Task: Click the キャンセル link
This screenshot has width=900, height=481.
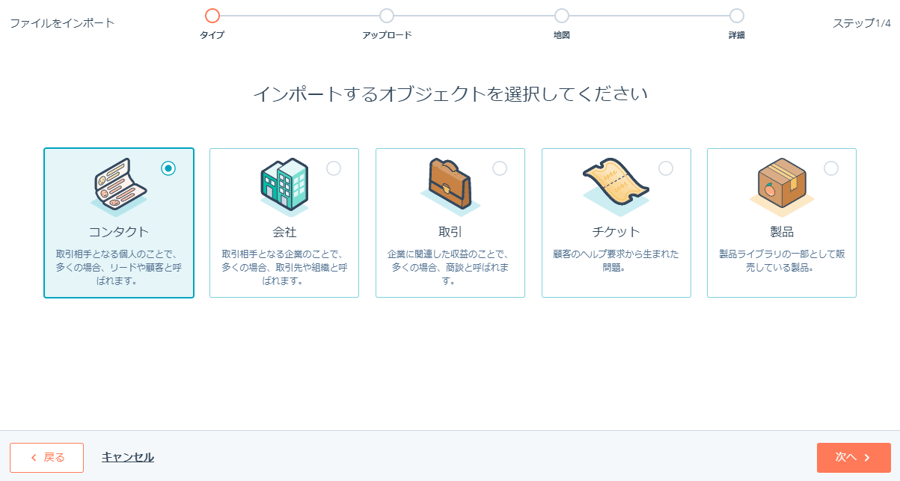Action: click(128, 457)
